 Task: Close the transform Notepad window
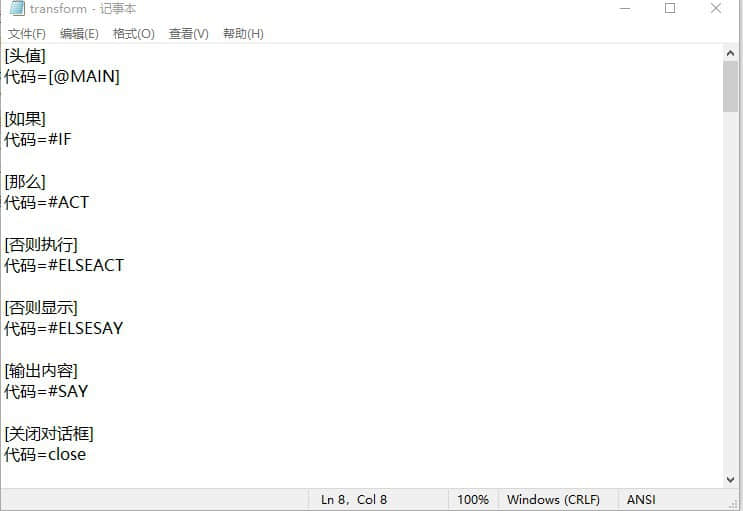tap(716, 9)
